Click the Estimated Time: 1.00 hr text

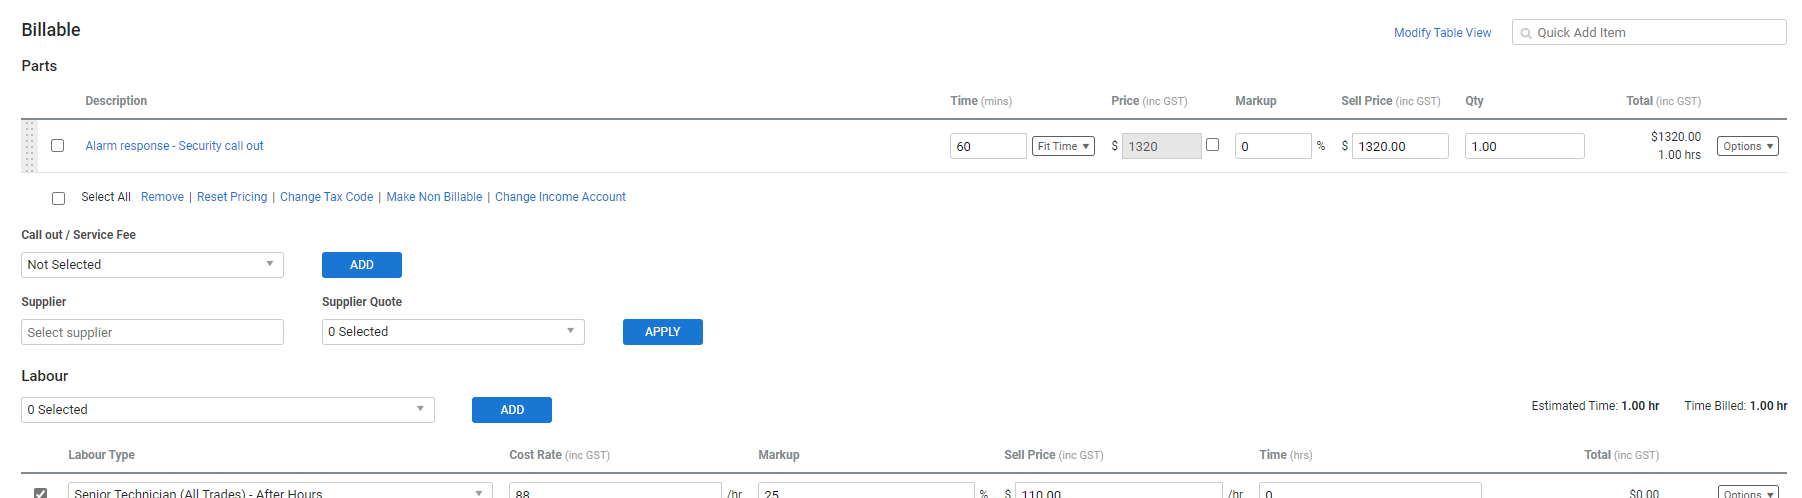pos(1595,406)
